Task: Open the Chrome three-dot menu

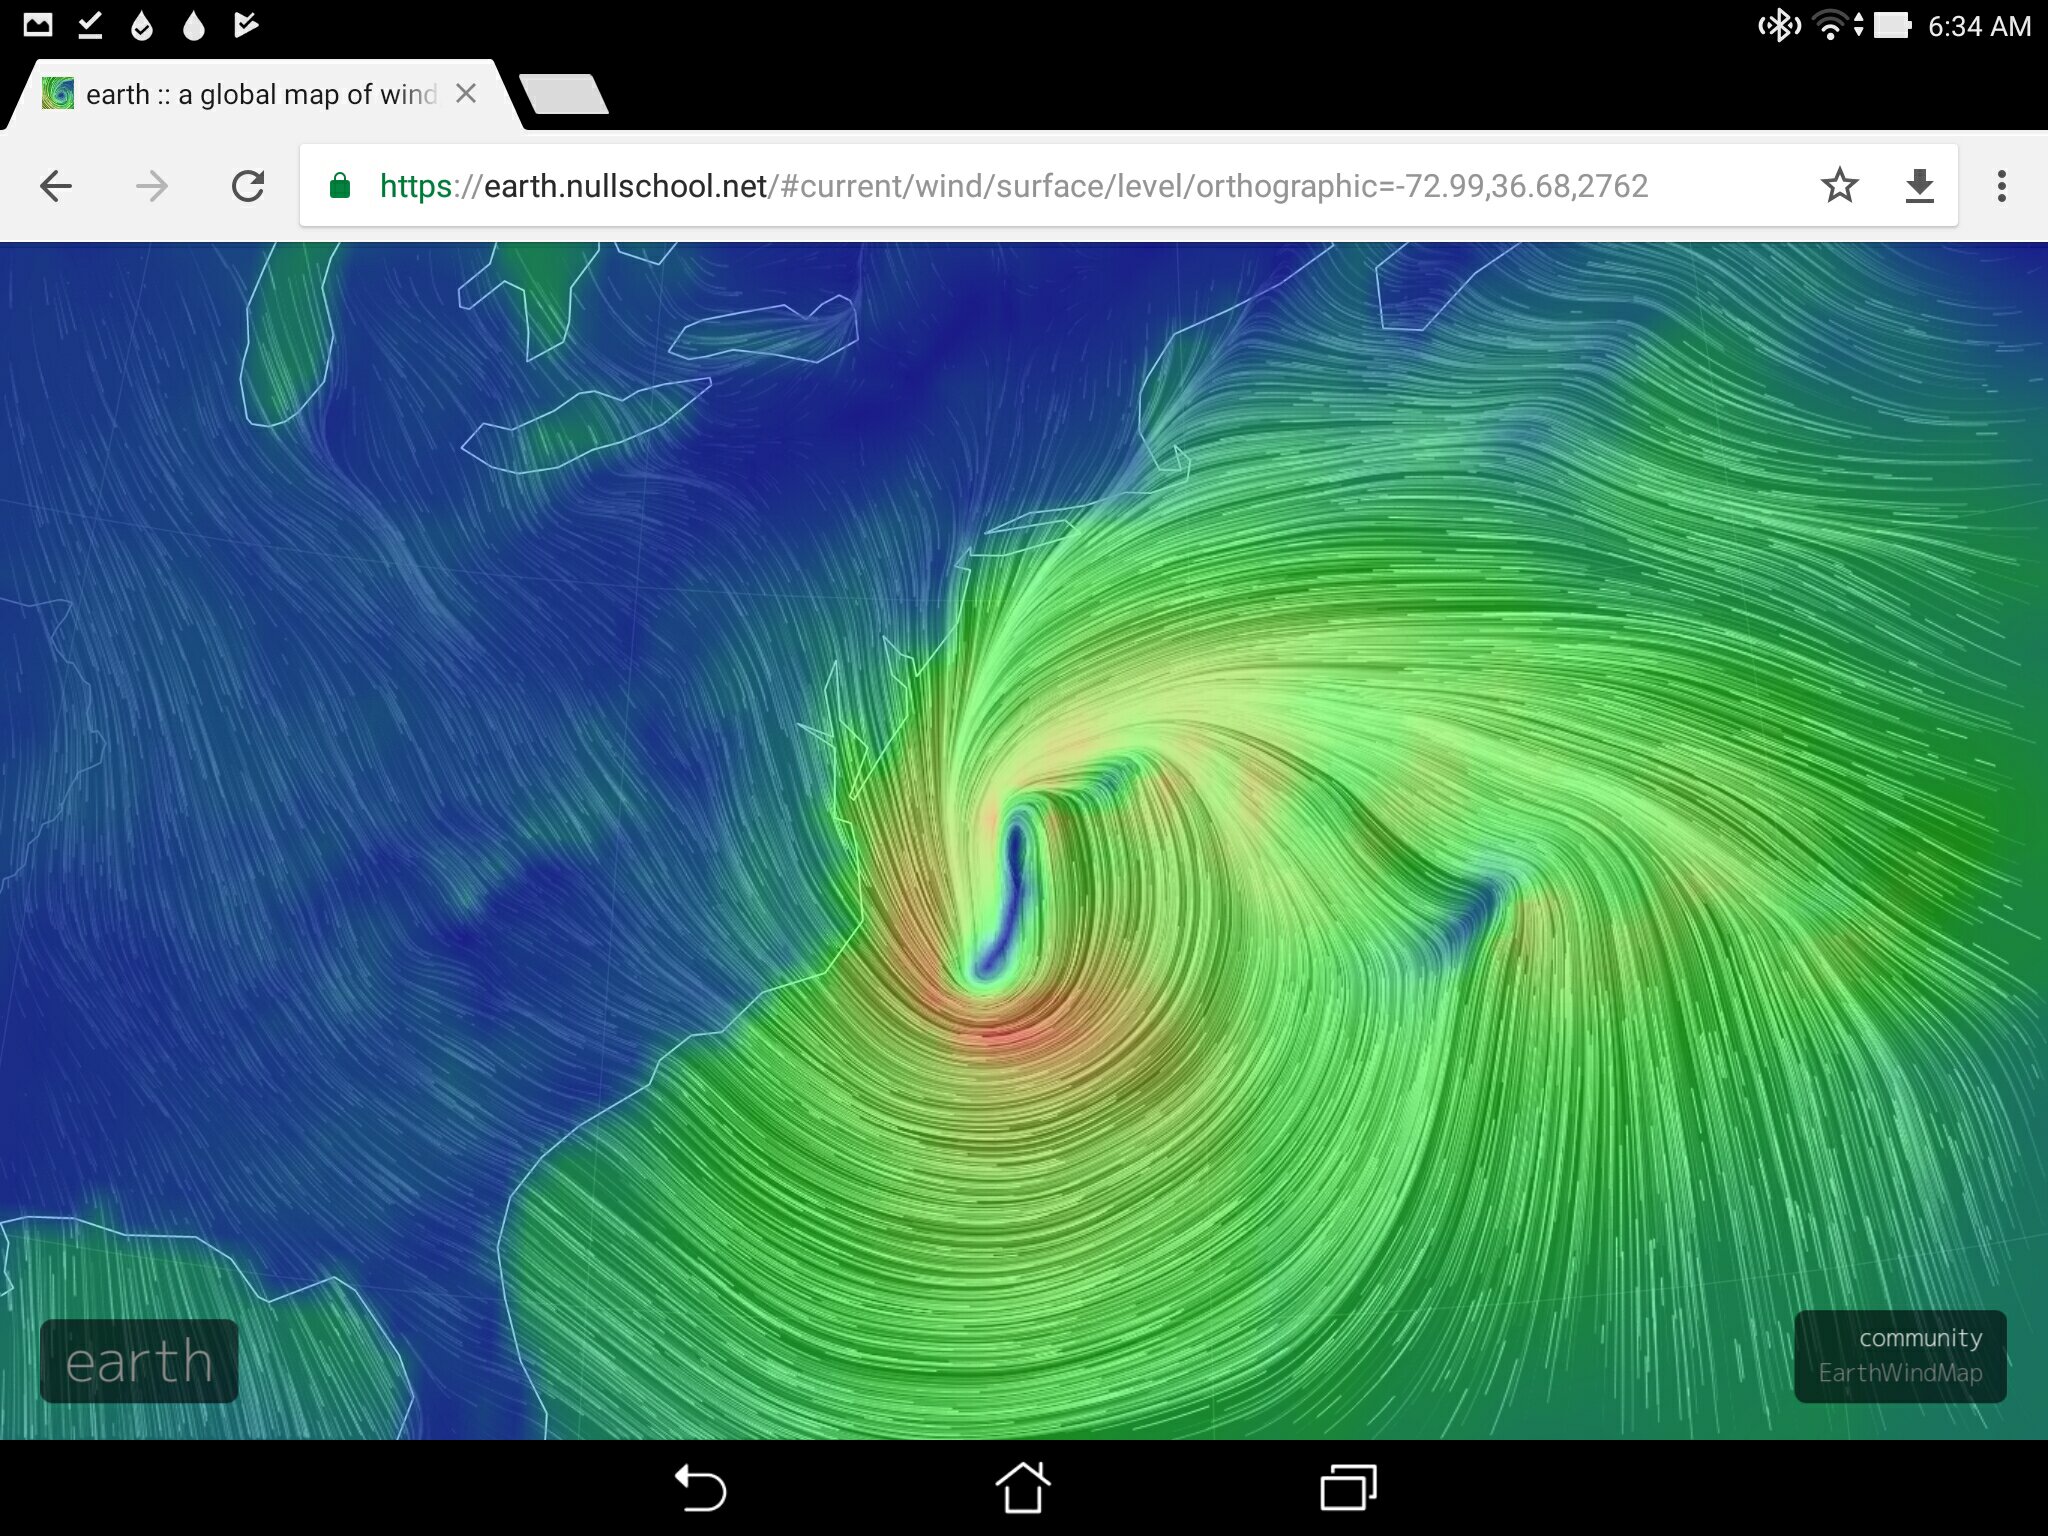Action: click(x=2001, y=186)
